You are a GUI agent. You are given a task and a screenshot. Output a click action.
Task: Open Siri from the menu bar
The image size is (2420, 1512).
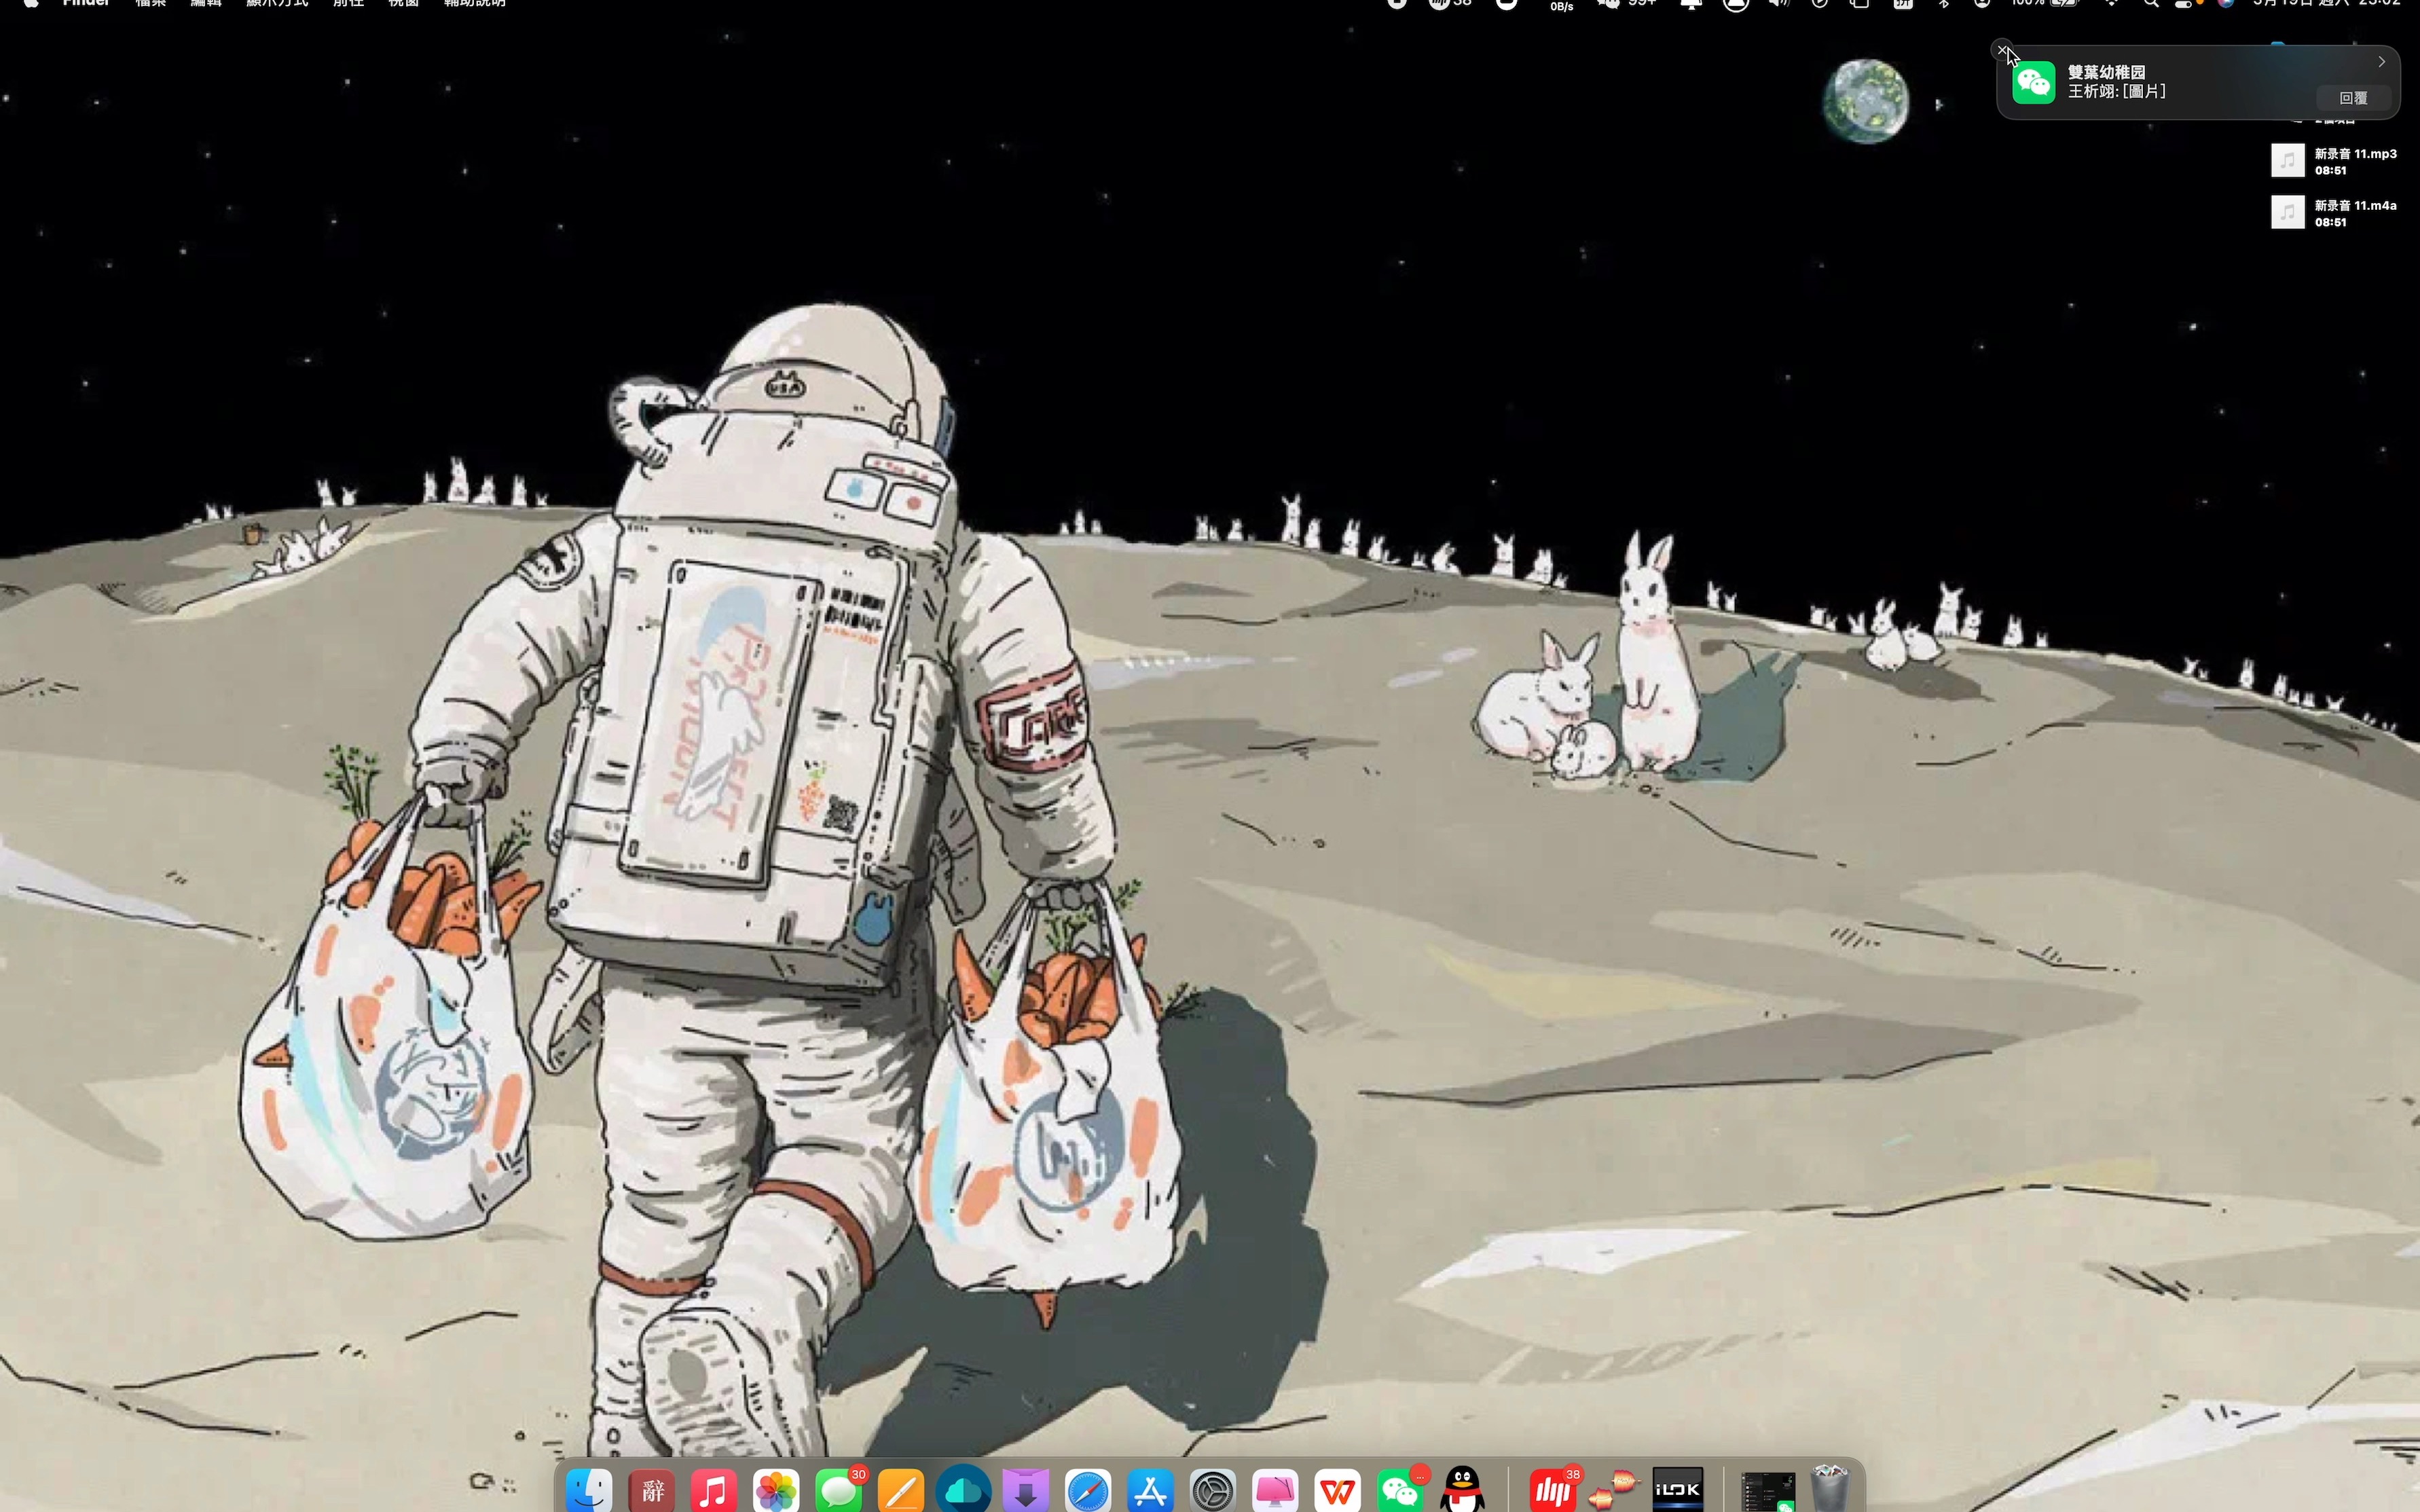coord(2226,3)
